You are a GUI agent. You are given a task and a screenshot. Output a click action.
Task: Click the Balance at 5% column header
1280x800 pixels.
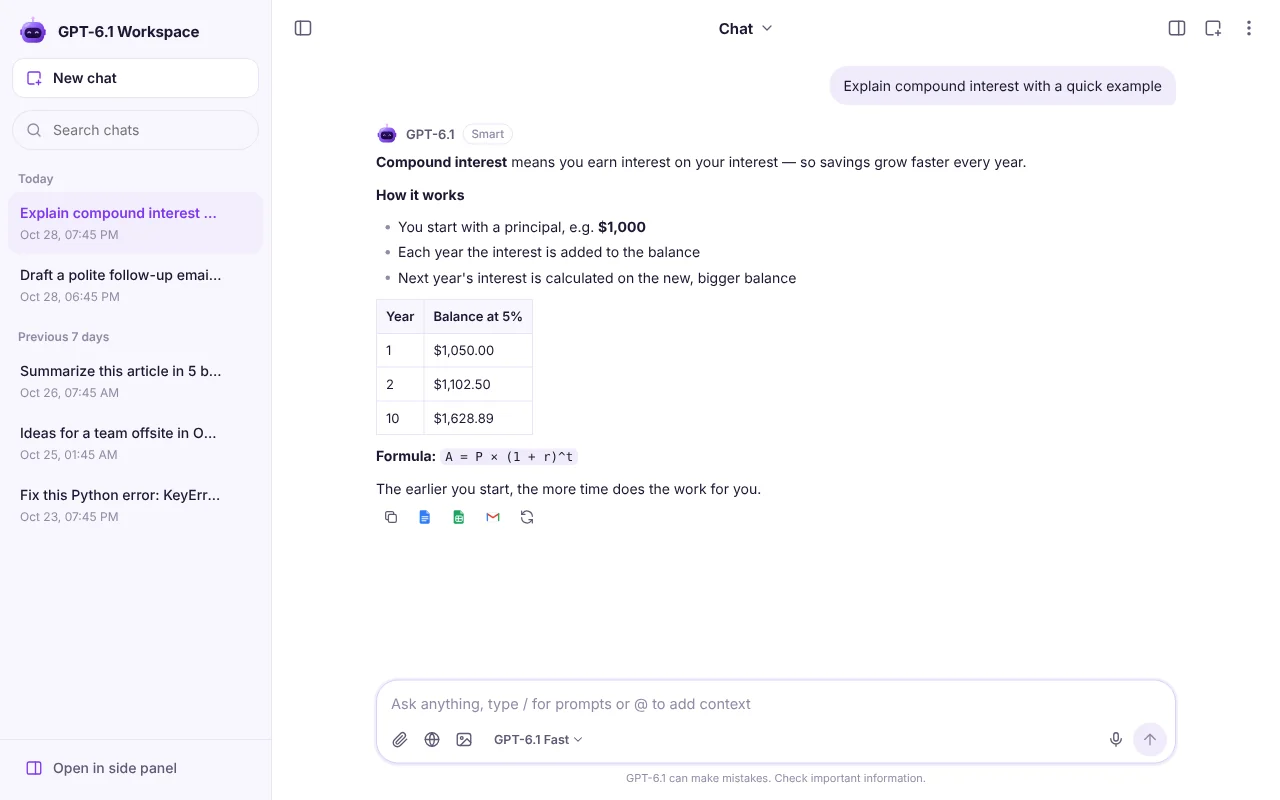coord(478,316)
